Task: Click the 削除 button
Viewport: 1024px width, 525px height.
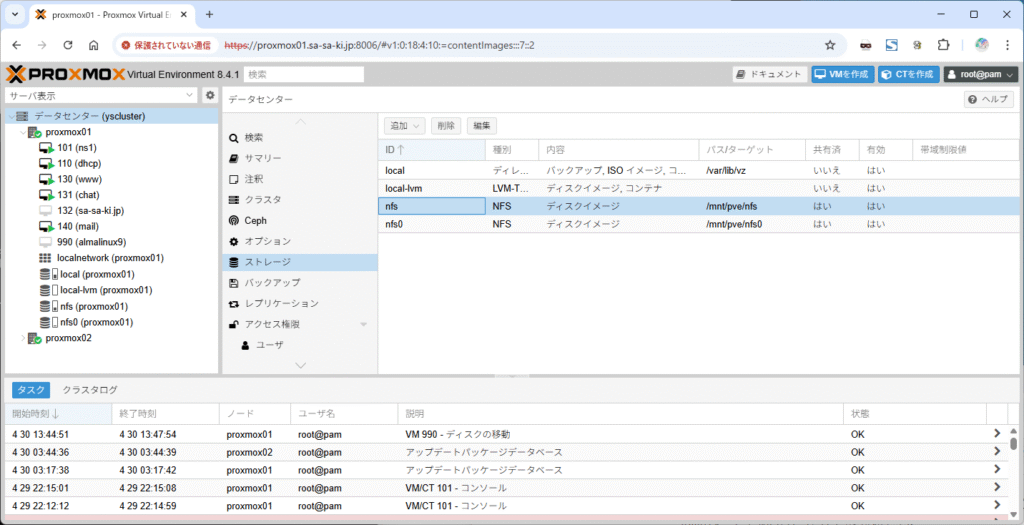Action: [446, 126]
